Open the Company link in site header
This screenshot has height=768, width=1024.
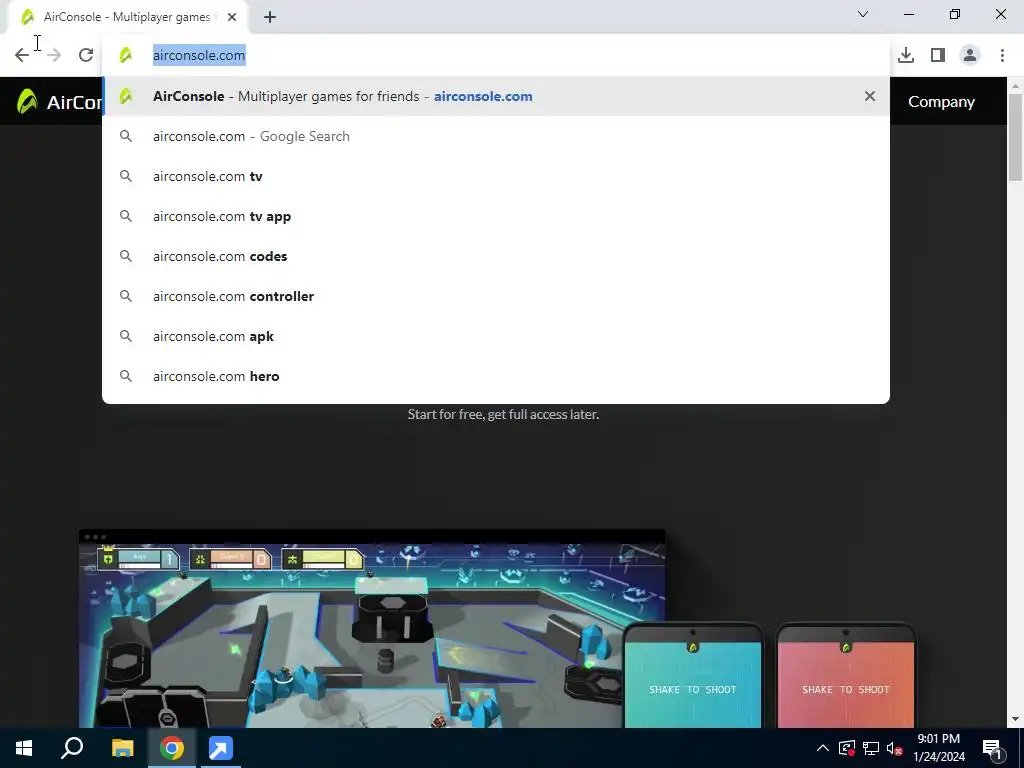(x=941, y=102)
